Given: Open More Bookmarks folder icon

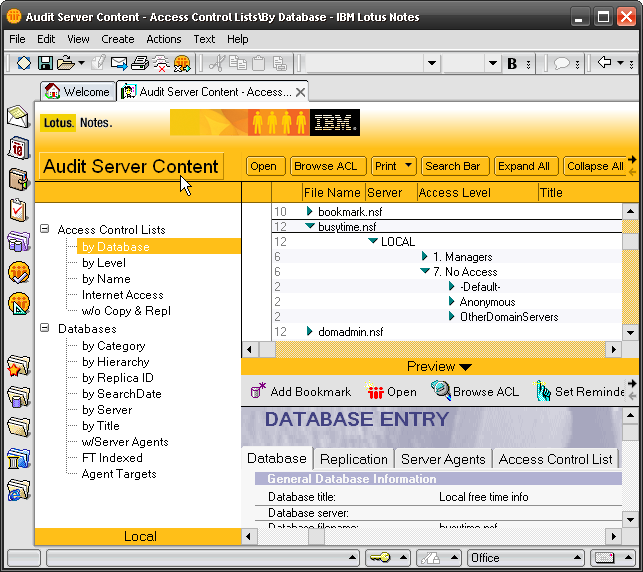Looking at the screenshot, I should point(18,427).
